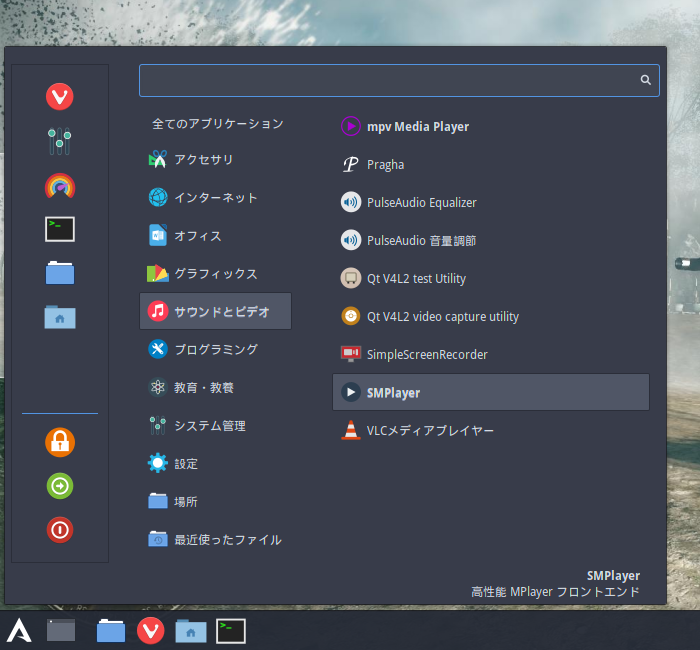Viewport: 700px width, 650px height.
Task: Click the search magnifier icon
Action: [645, 80]
